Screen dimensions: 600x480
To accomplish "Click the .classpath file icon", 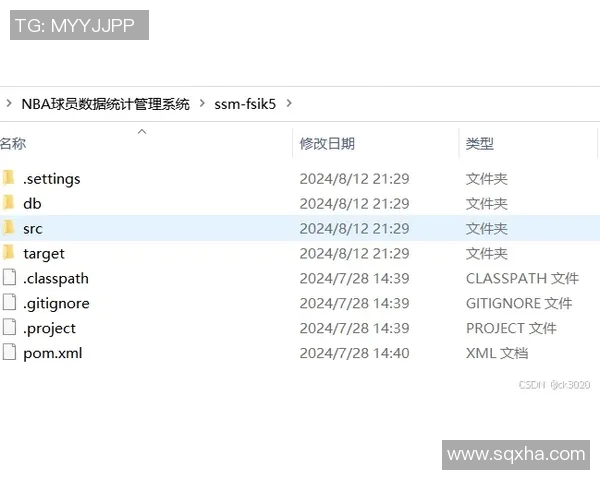I will (9, 278).
